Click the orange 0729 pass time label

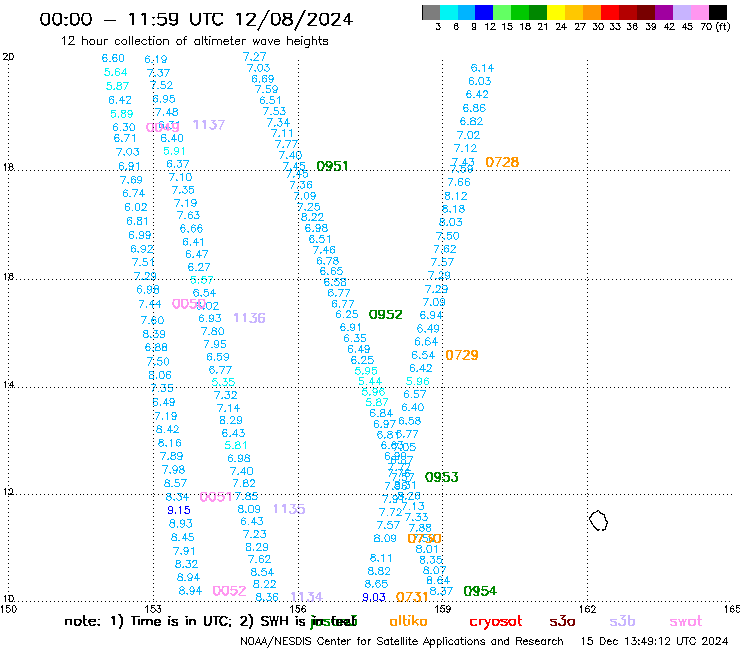(x=462, y=355)
